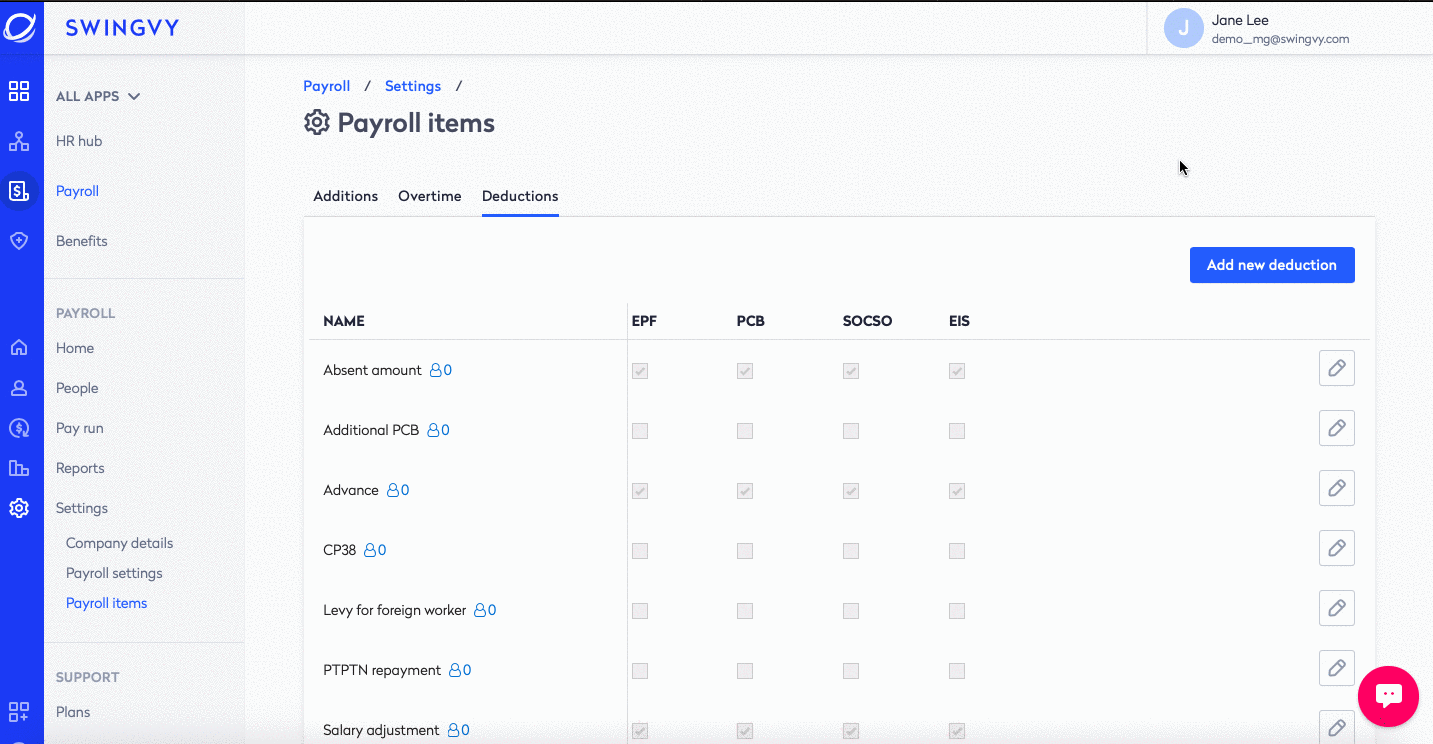View employees count for Advance

coord(398,490)
